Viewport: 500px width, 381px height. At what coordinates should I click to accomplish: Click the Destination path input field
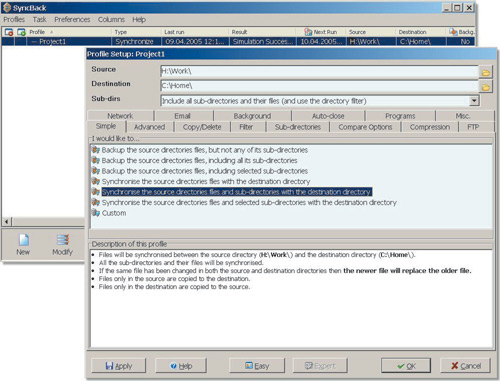coord(319,86)
